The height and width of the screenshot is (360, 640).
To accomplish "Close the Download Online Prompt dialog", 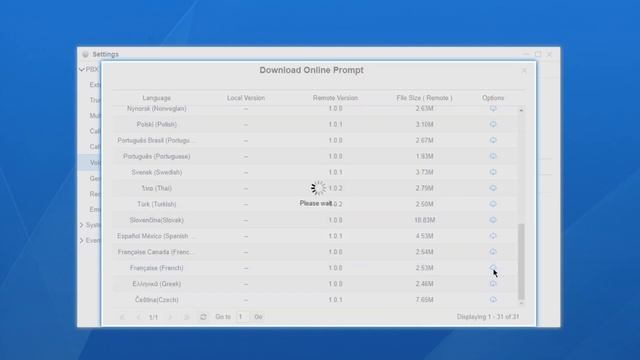I will [524, 70].
